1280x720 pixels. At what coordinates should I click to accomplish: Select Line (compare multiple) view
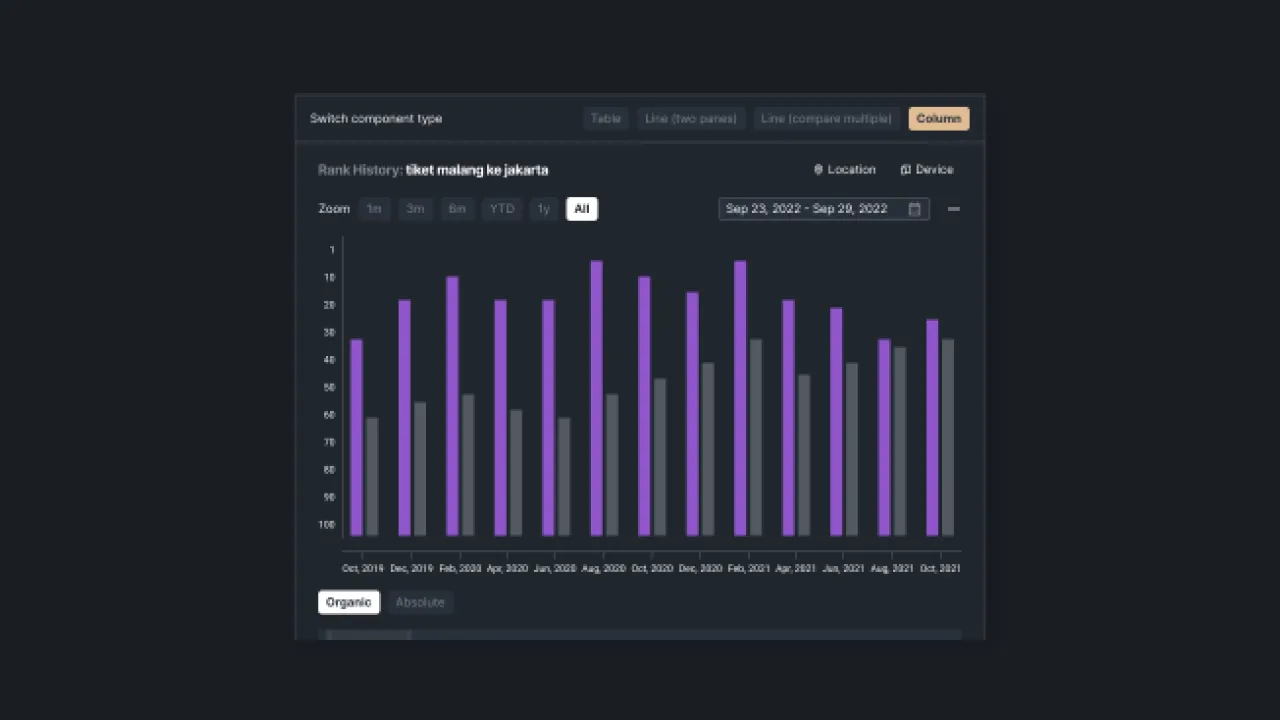pos(826,118)
